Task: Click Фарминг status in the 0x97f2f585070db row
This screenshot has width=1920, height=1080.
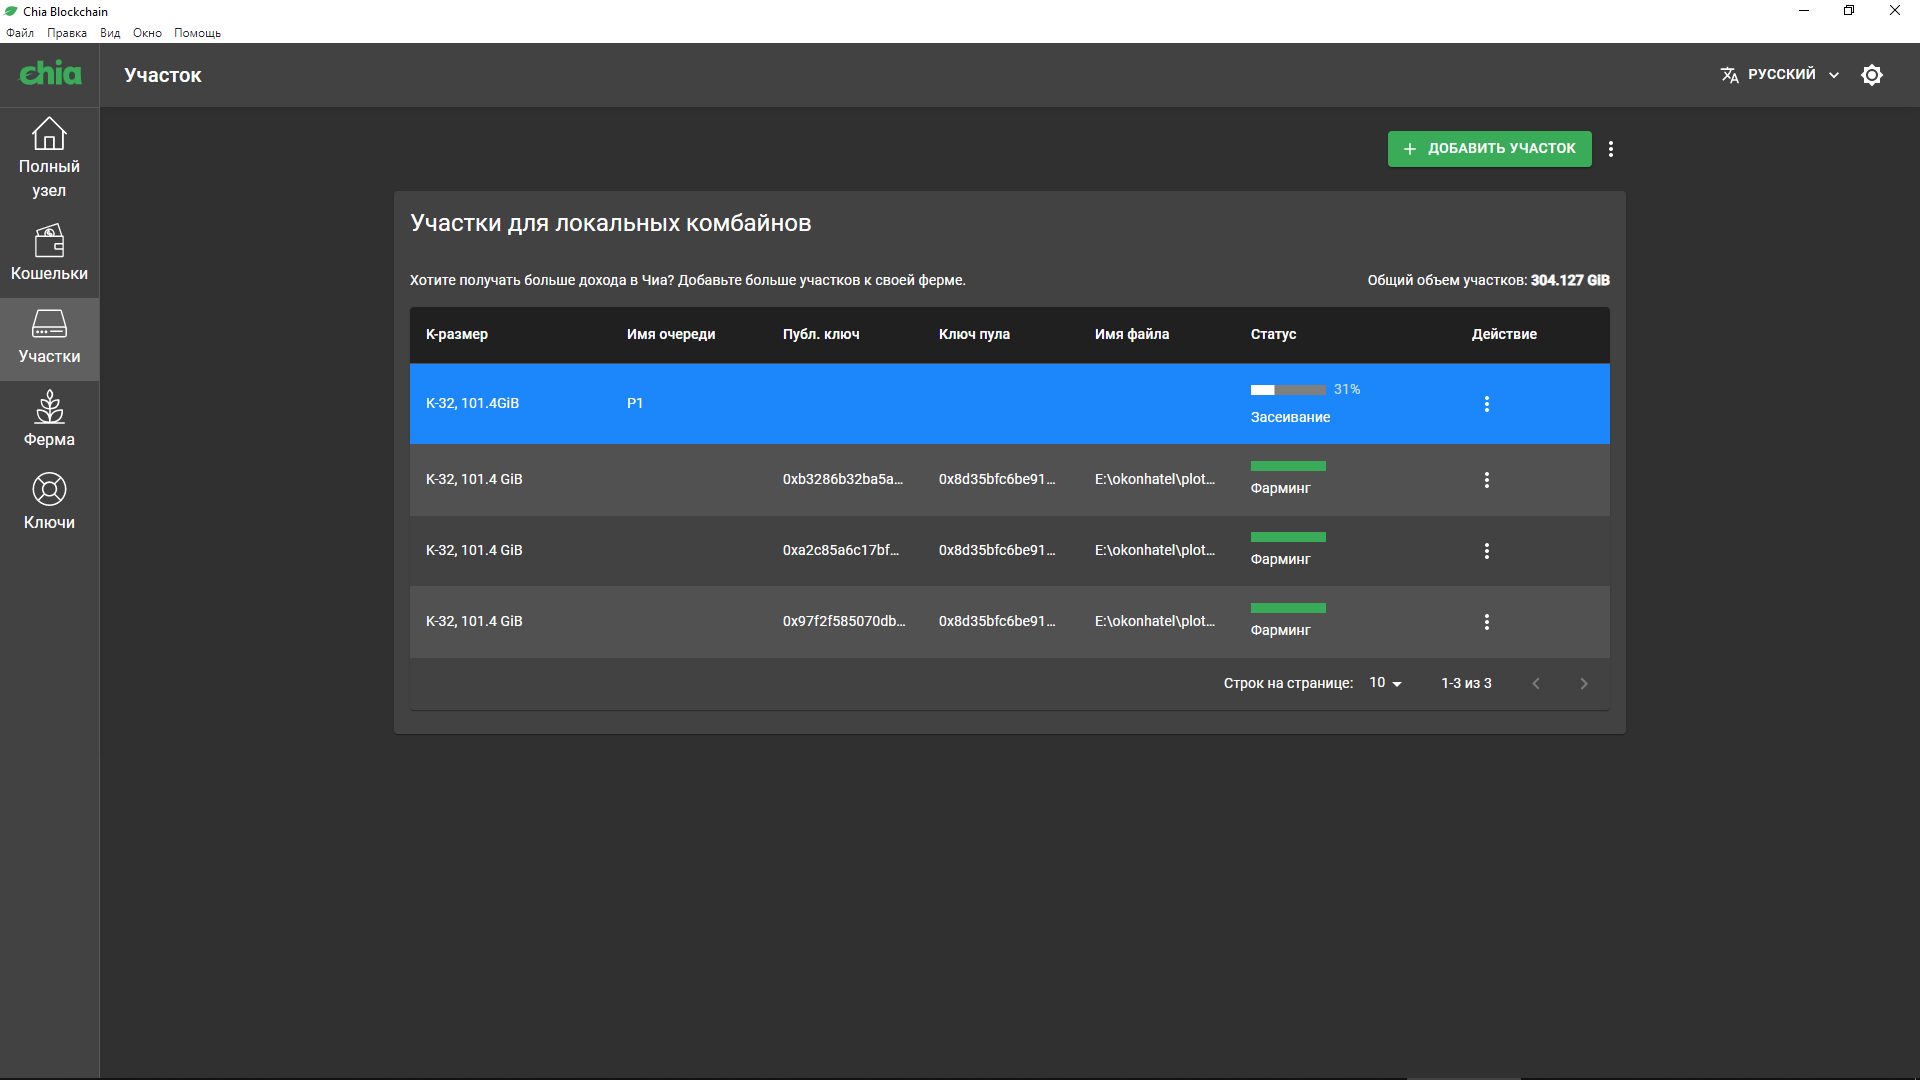Action: [1280, 631]
